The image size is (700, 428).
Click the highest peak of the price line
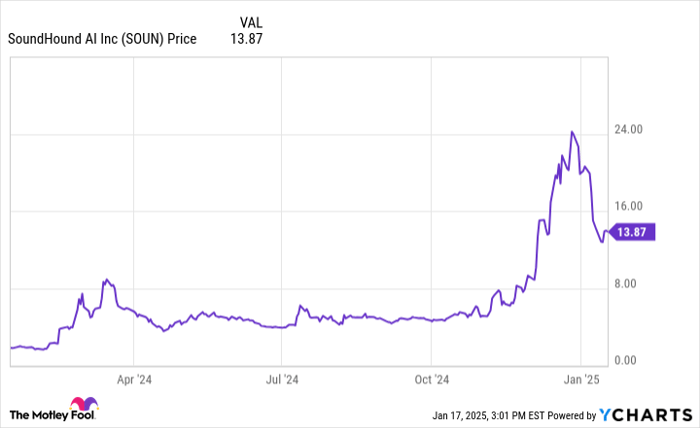coord(572,132)
